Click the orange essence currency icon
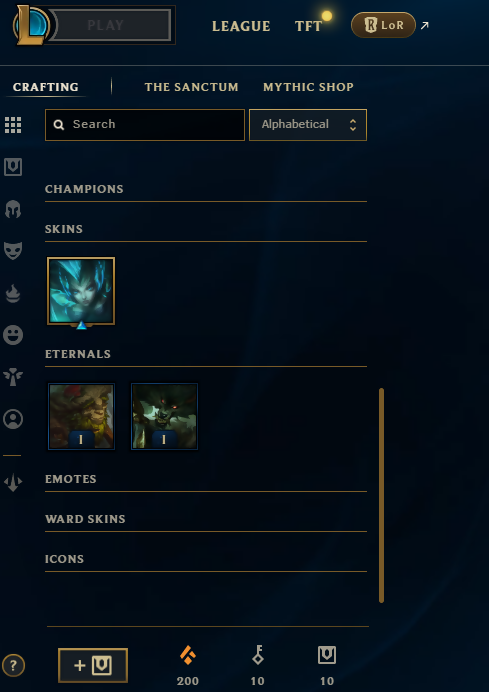Image resolution: width=489 pixels, height=692 pixels. pos(188,655)
